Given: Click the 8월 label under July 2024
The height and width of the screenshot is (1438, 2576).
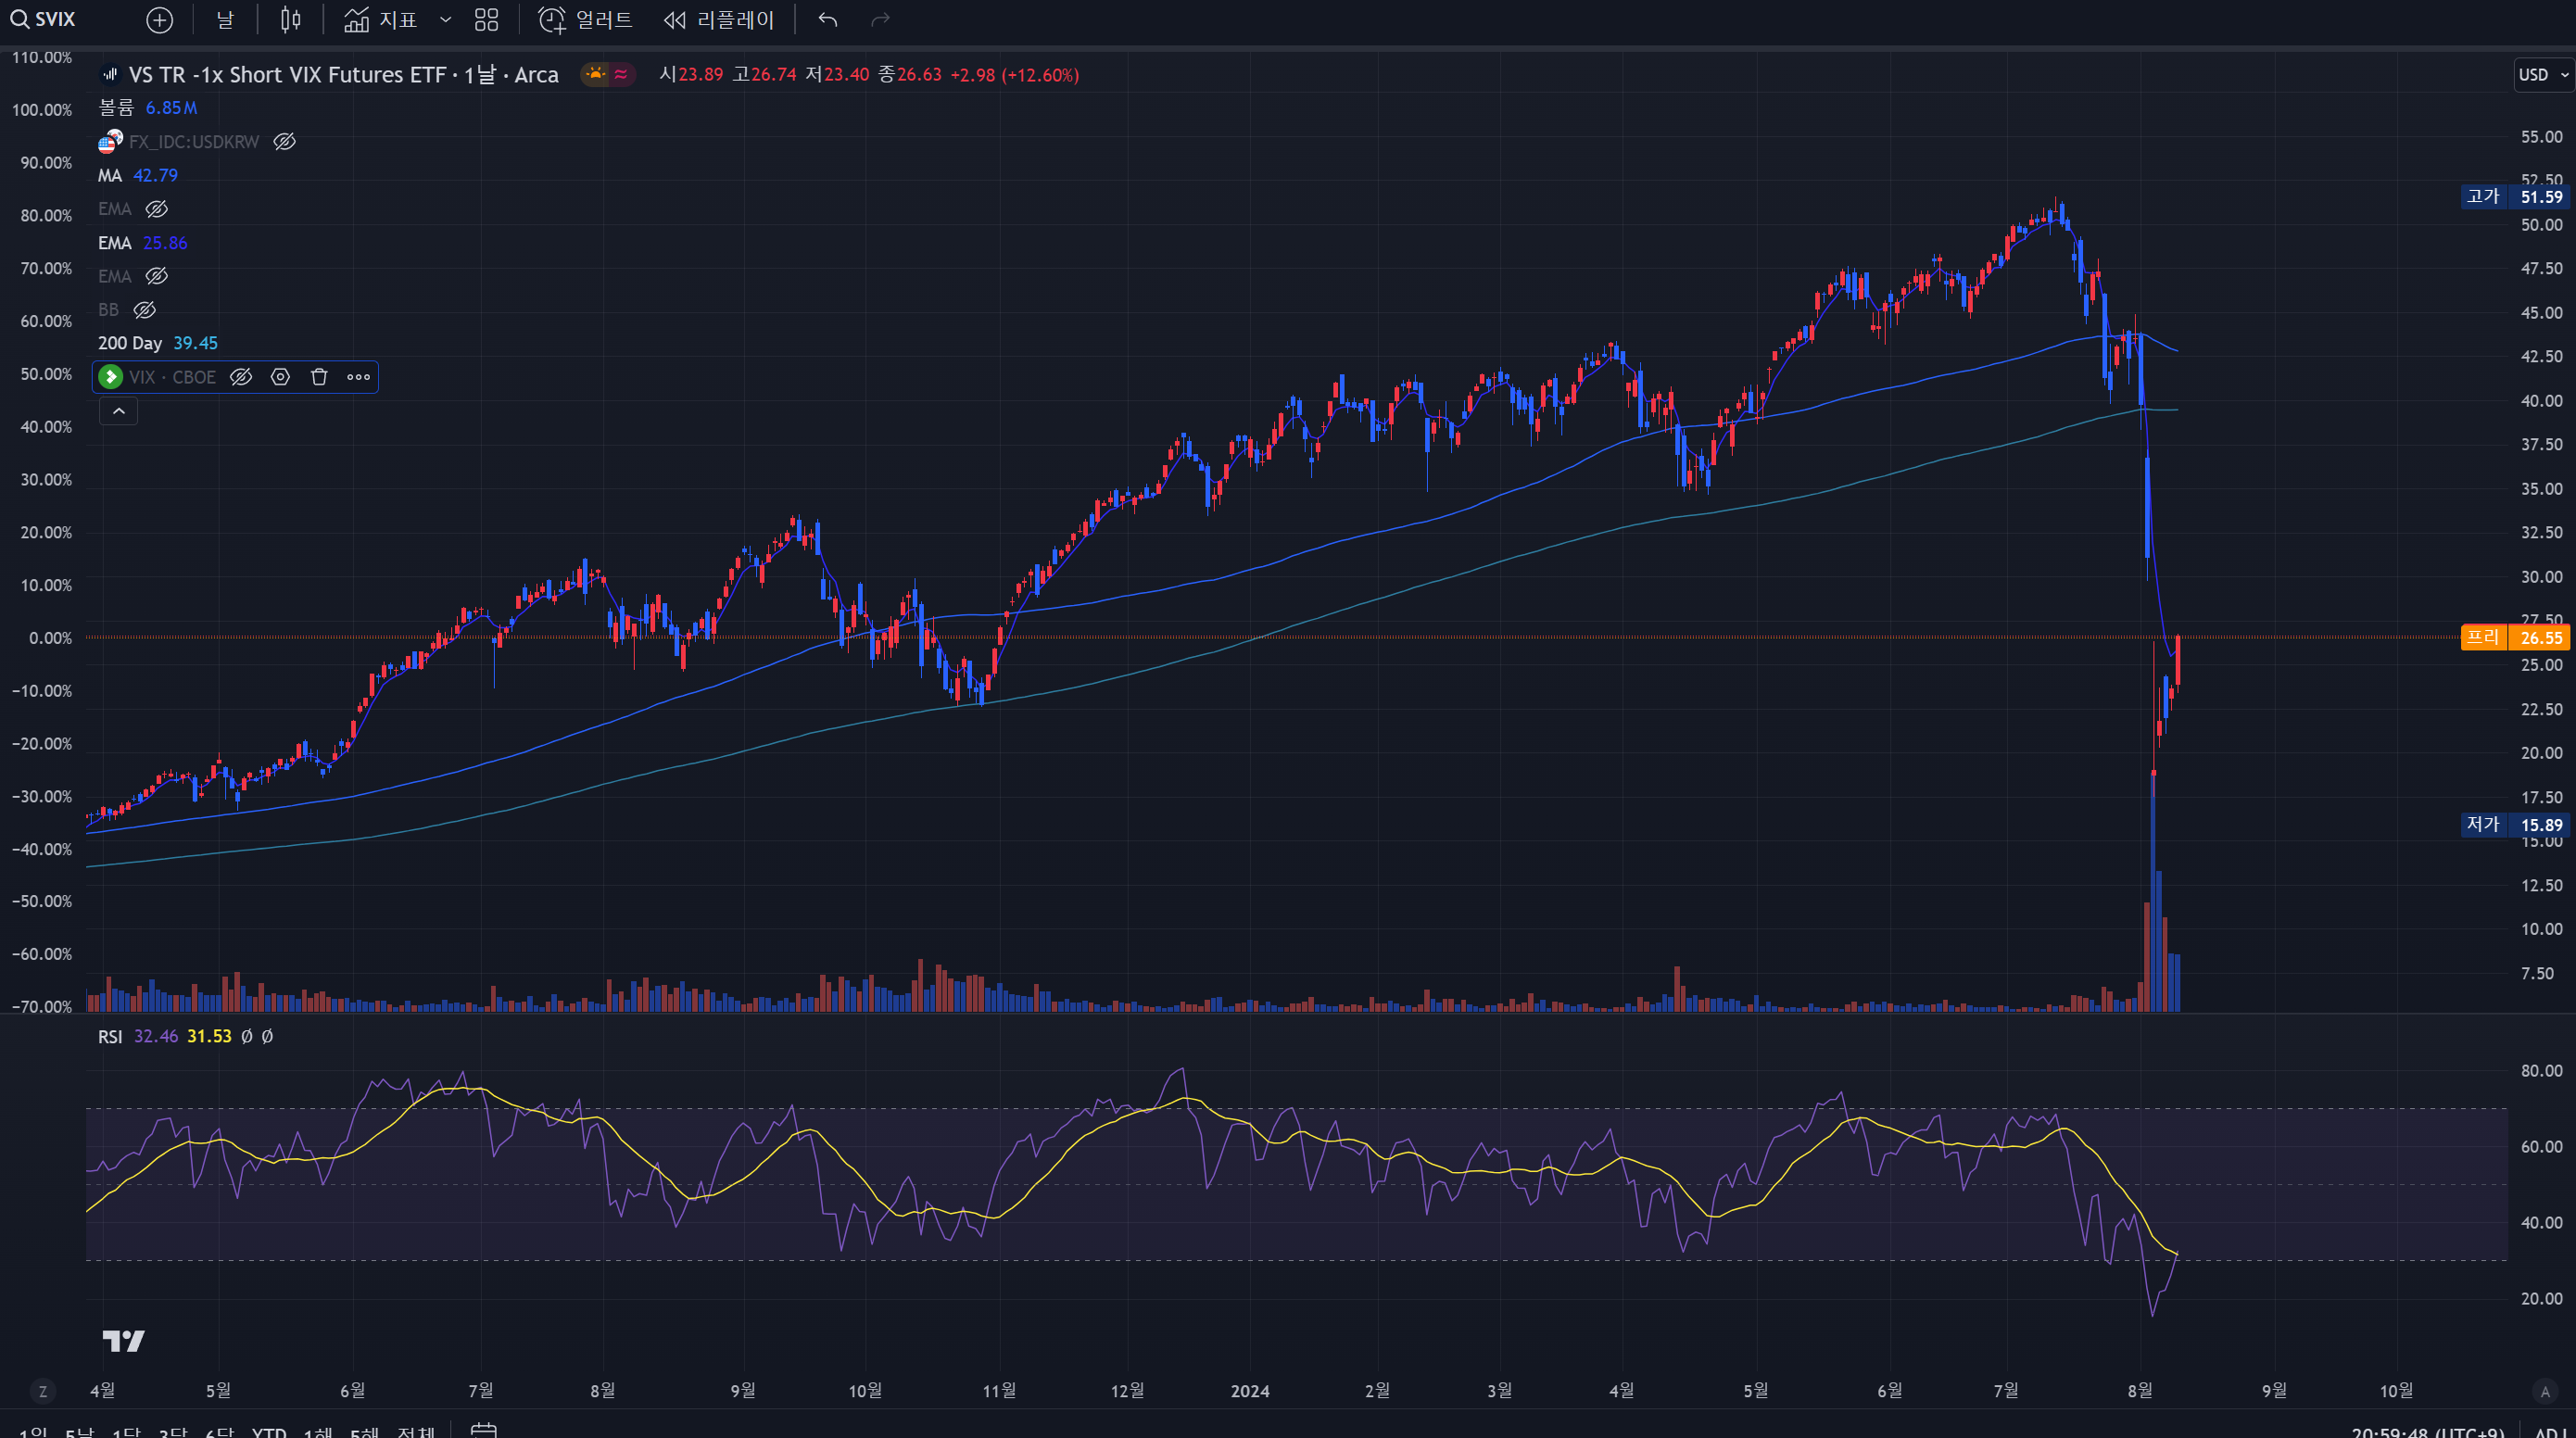Looking at the screenshot, I should click(x=2140, y=1391).
